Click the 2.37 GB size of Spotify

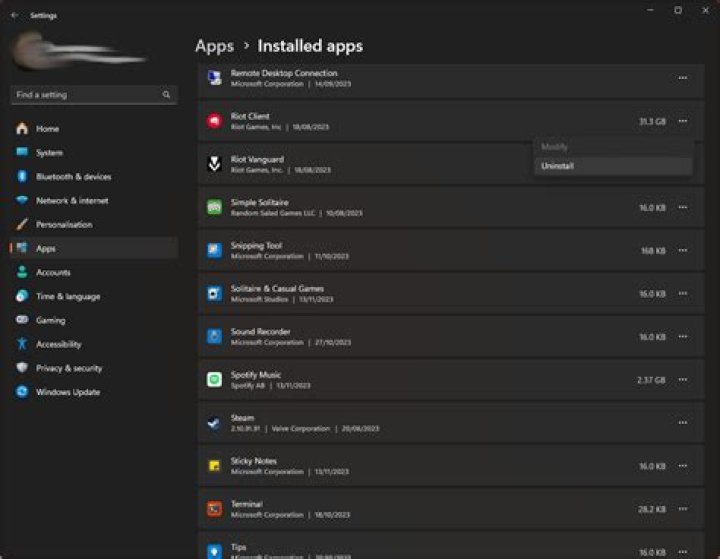(651, 380)
